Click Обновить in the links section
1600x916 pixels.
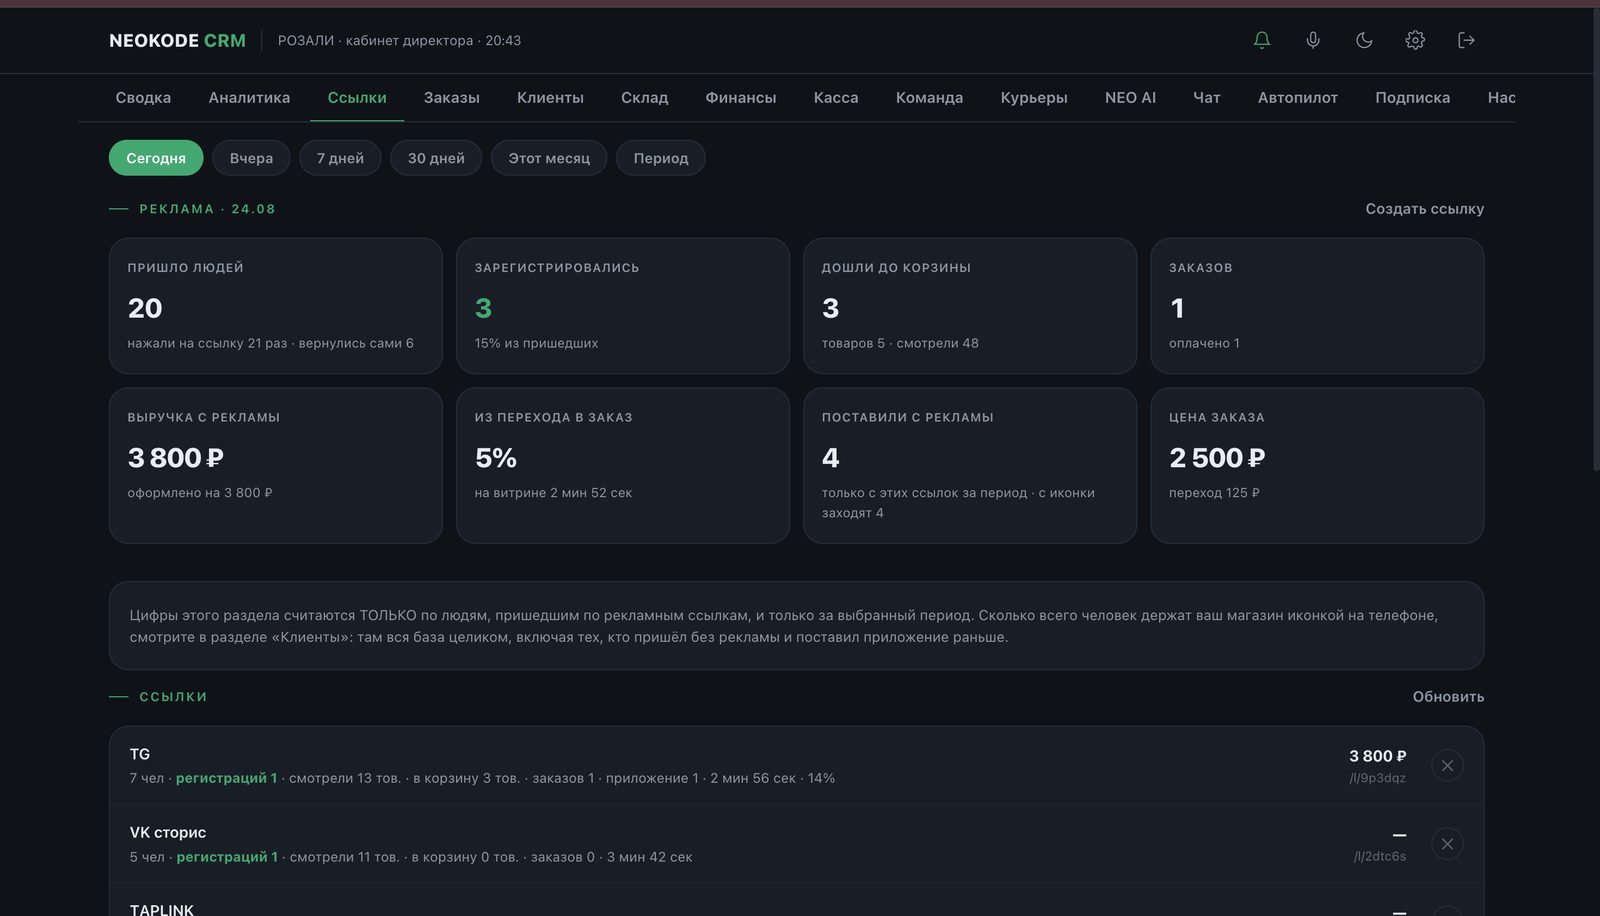tap(1448, 697)
